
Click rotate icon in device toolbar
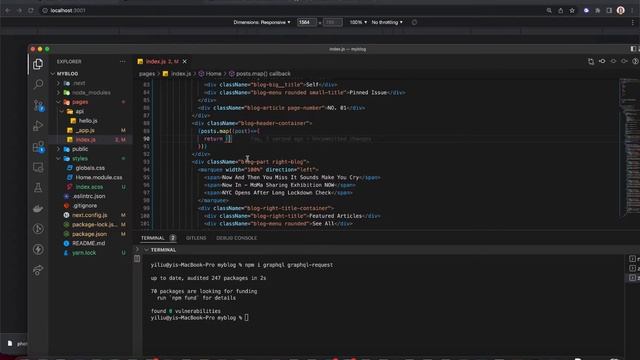click(414, 22)
